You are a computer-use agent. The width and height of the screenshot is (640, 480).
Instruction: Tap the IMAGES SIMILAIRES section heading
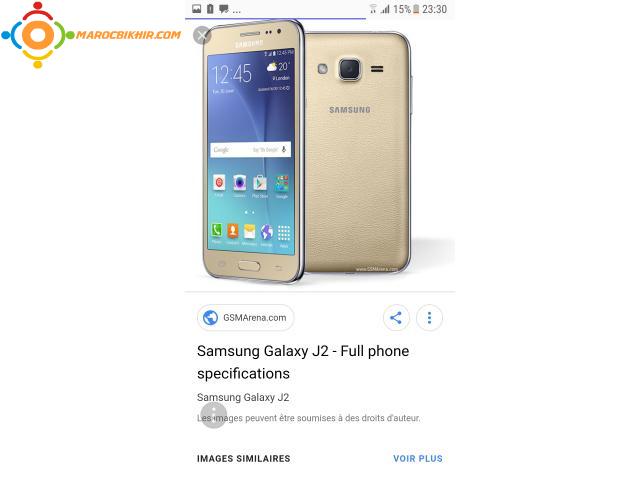[244, 458]
